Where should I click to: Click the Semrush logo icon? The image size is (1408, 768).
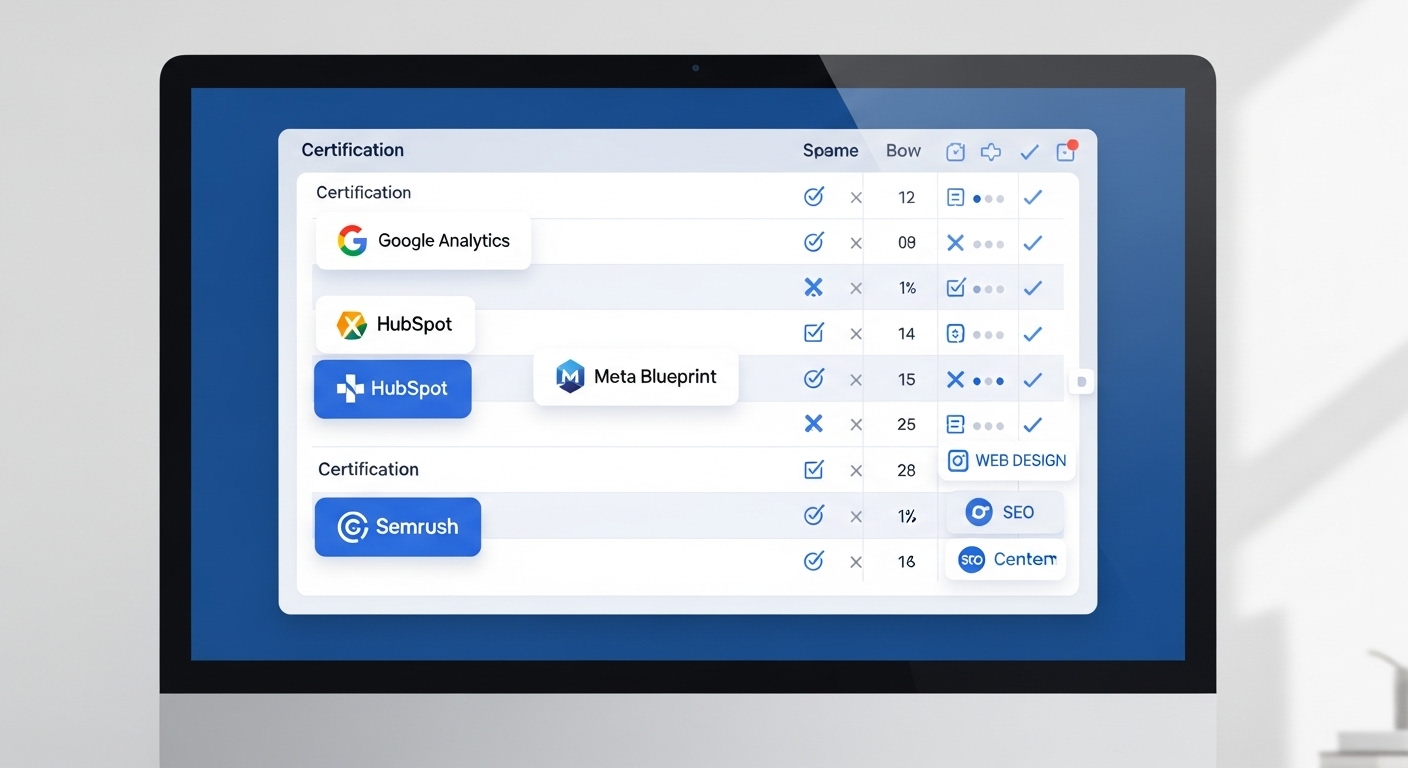353,527
